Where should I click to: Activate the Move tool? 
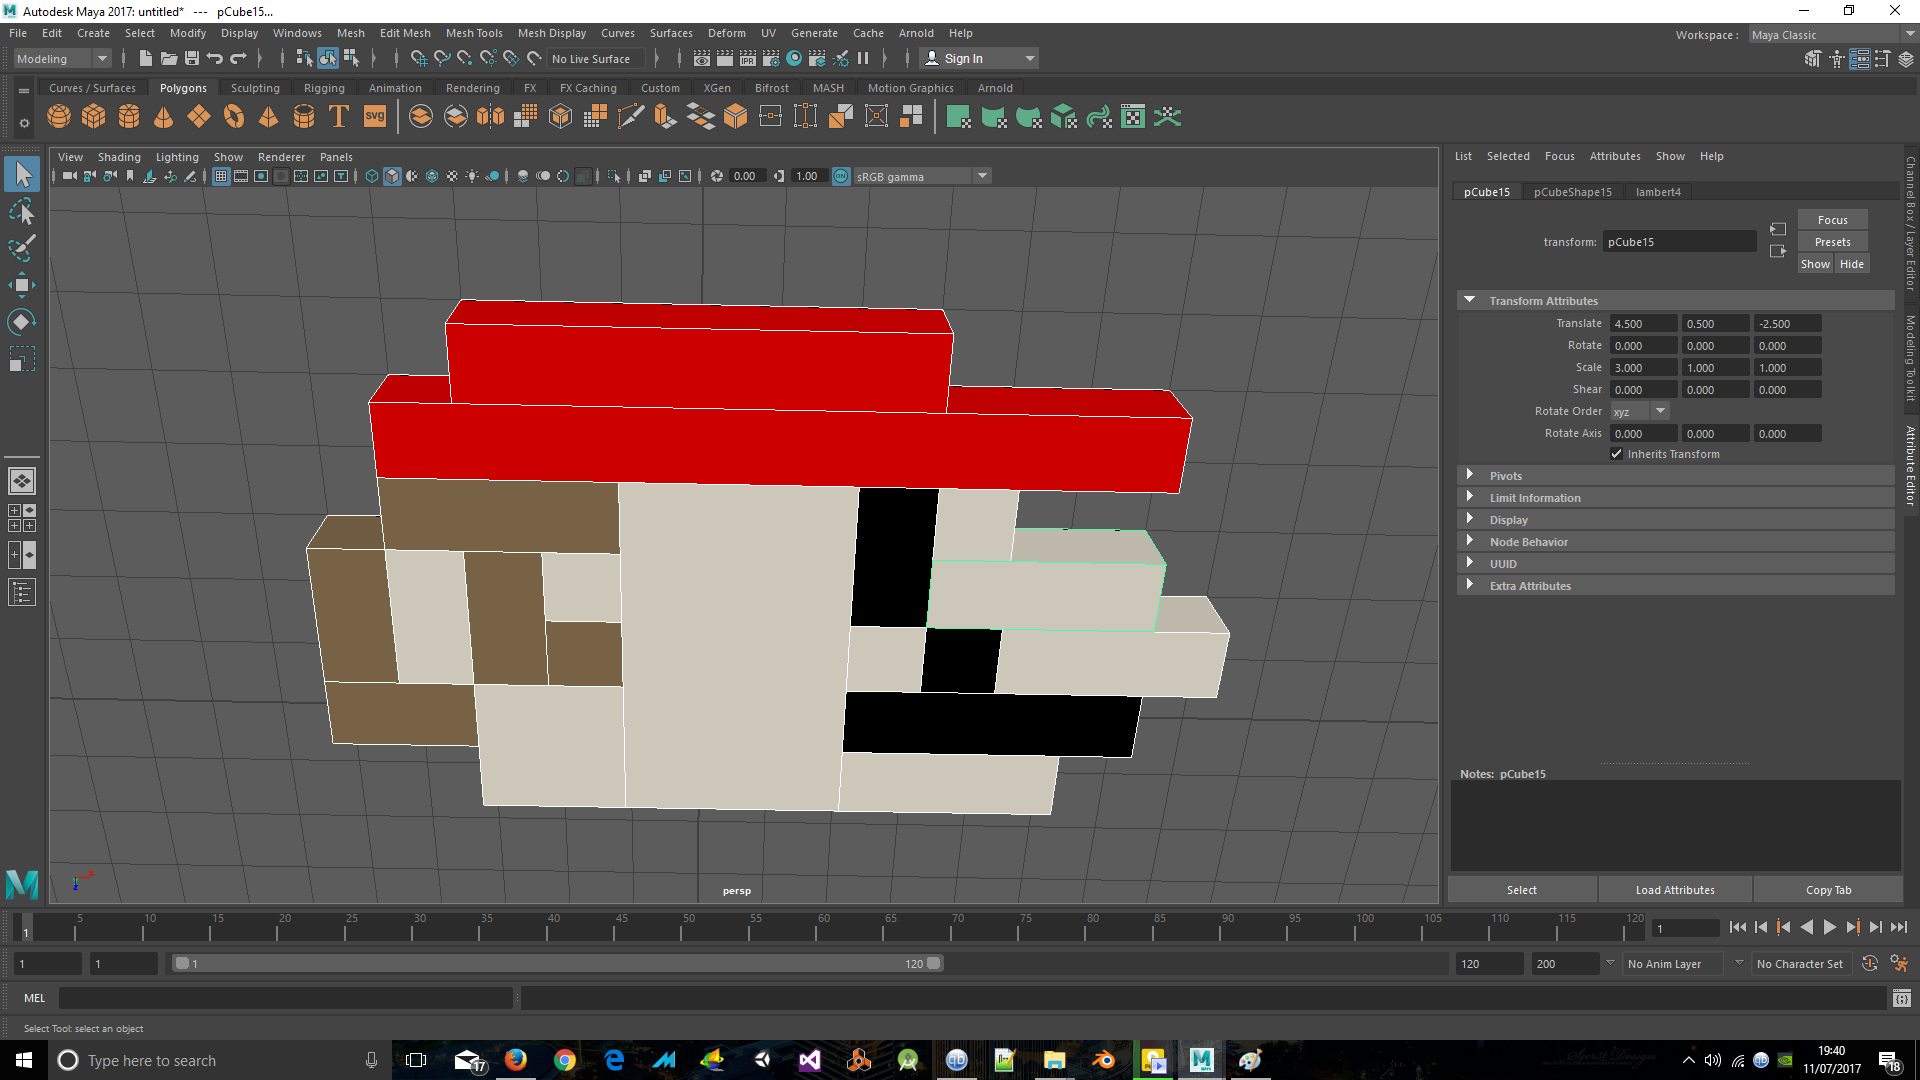click(x=21, y=285)
